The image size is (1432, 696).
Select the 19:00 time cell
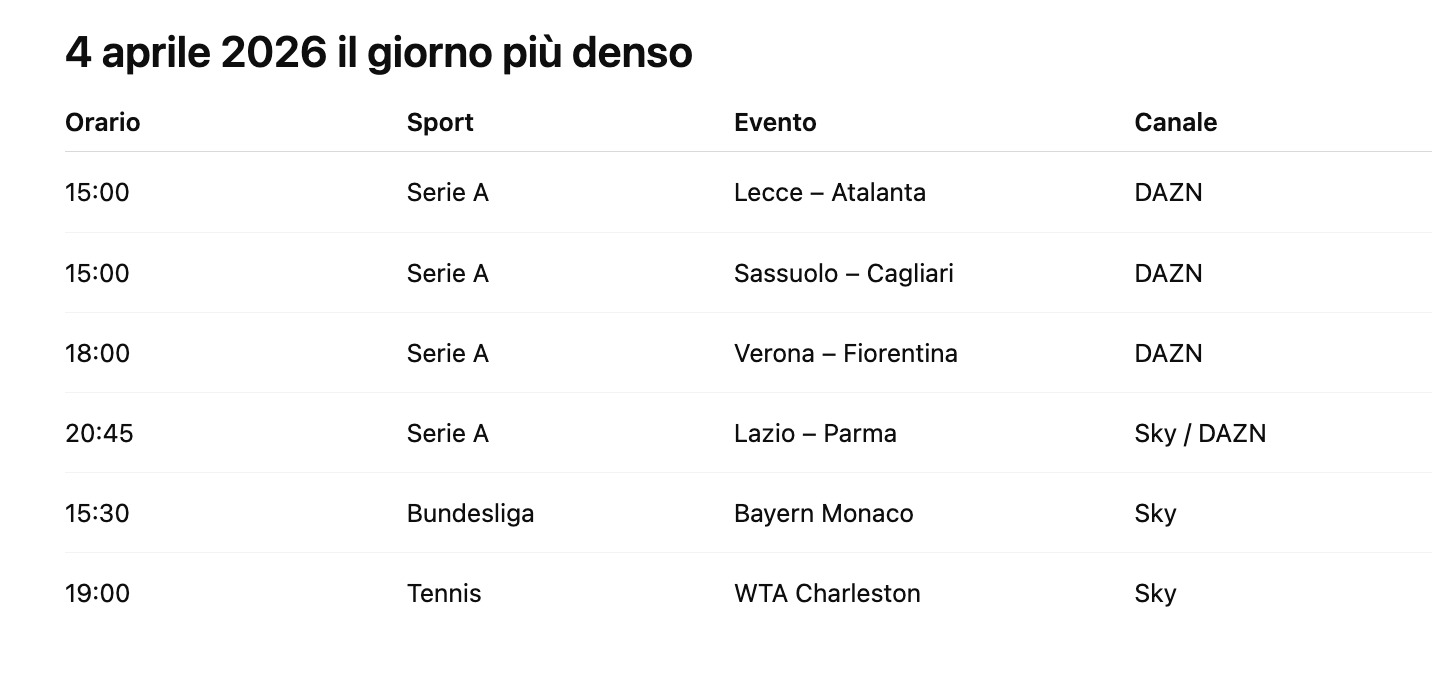(97, 593)
